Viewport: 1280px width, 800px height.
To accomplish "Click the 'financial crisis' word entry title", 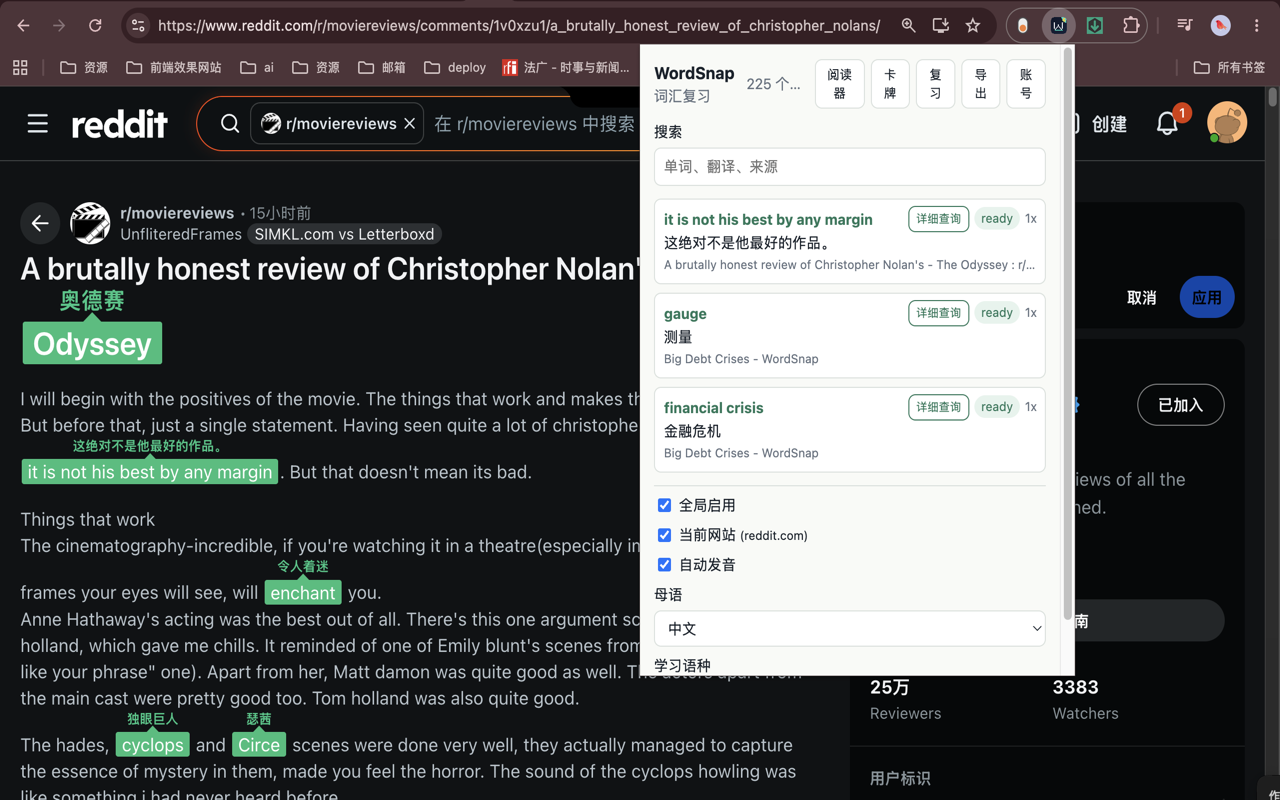I will [713, 408].
